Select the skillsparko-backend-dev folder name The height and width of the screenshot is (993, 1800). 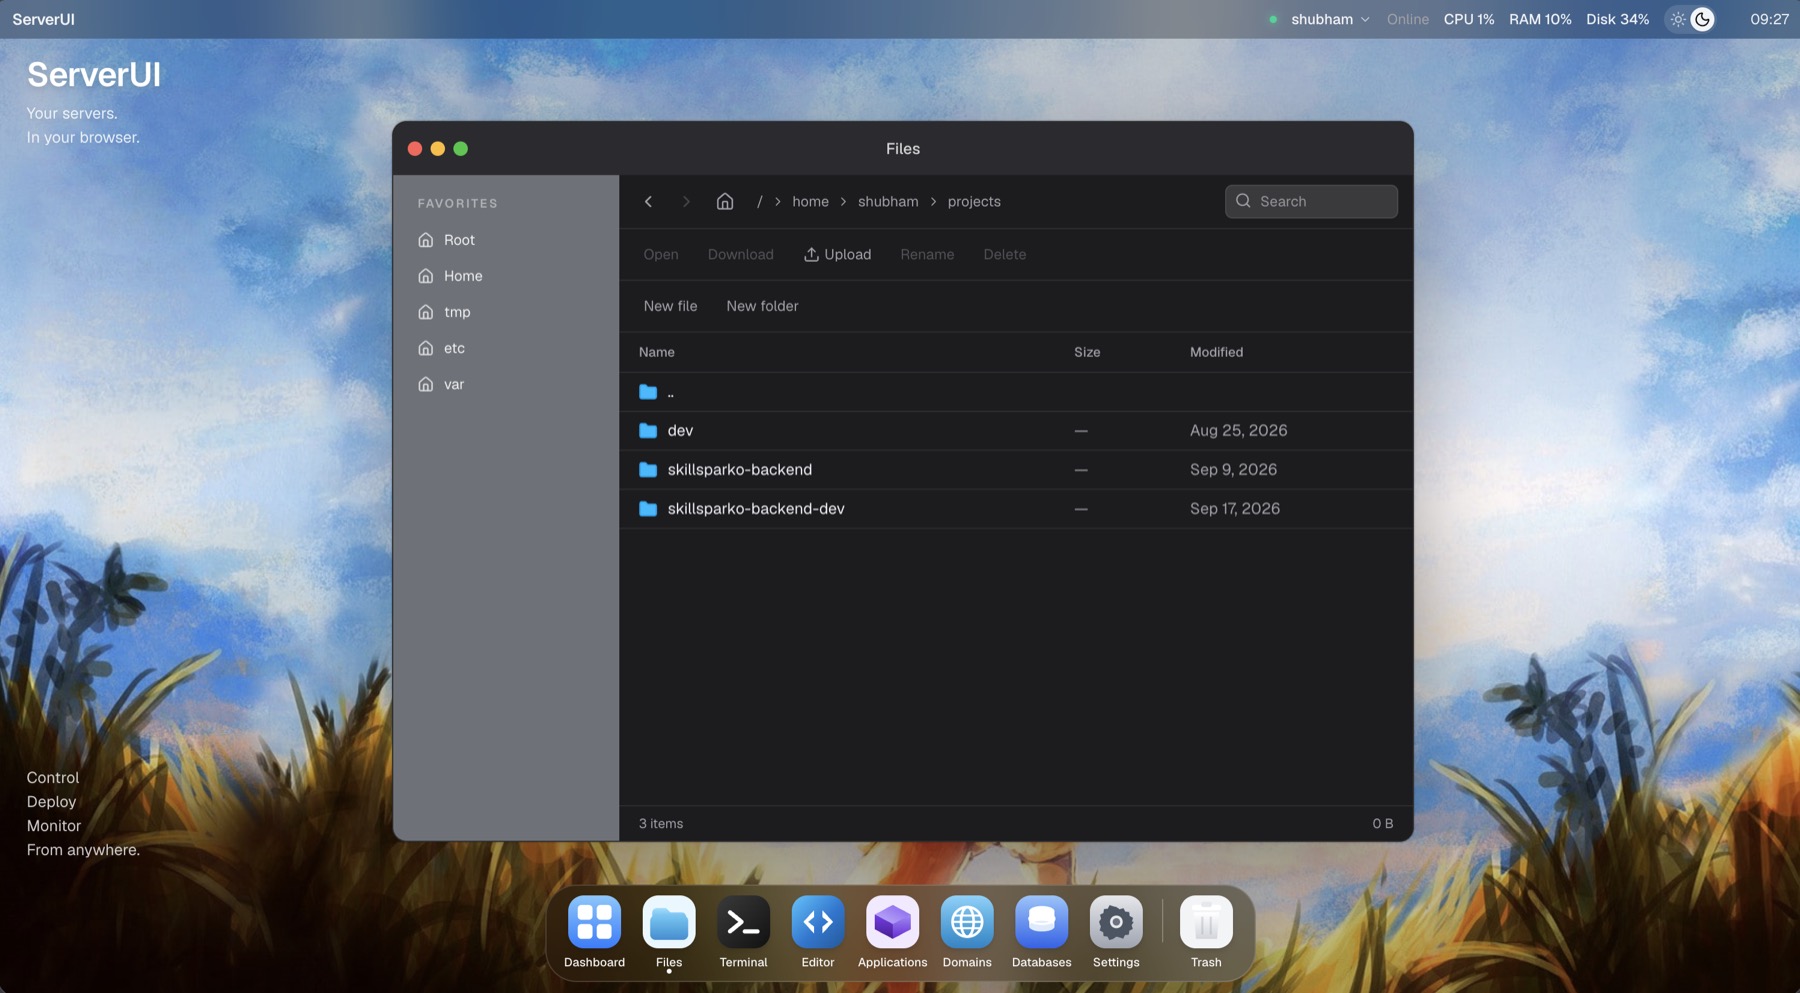(x=756, y=509)
